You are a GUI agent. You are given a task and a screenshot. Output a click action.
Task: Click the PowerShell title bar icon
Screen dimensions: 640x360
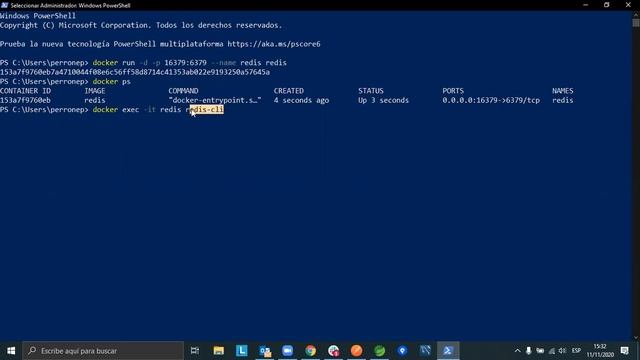pos(4,5)
